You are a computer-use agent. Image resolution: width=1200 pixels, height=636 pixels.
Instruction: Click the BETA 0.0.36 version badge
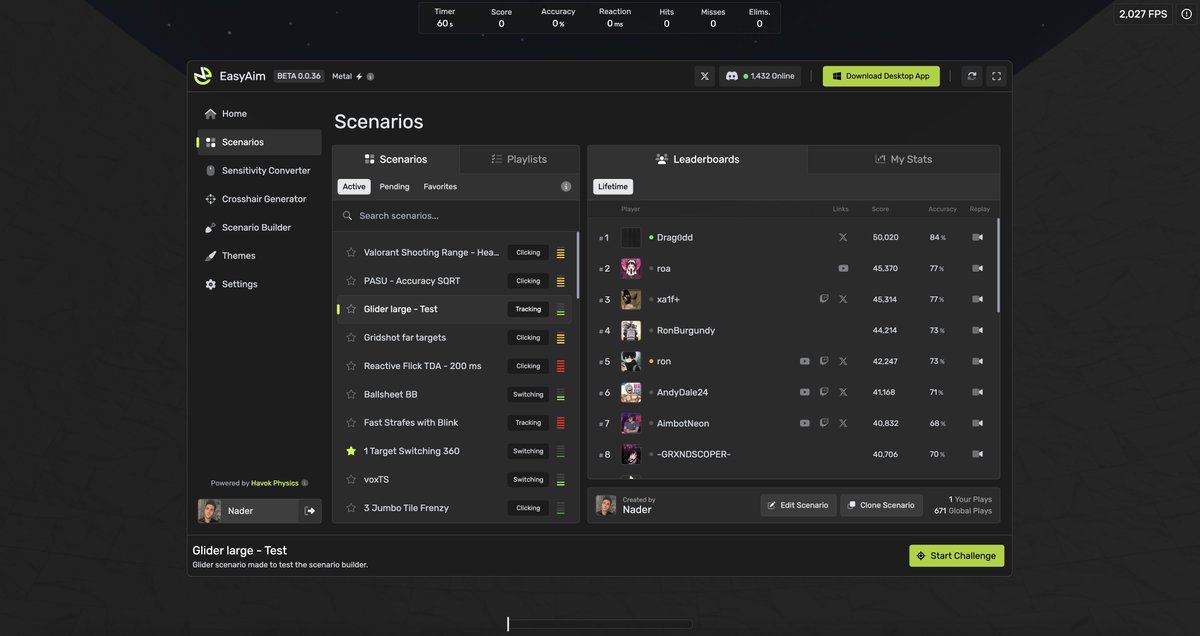click(x=299, y=76)
